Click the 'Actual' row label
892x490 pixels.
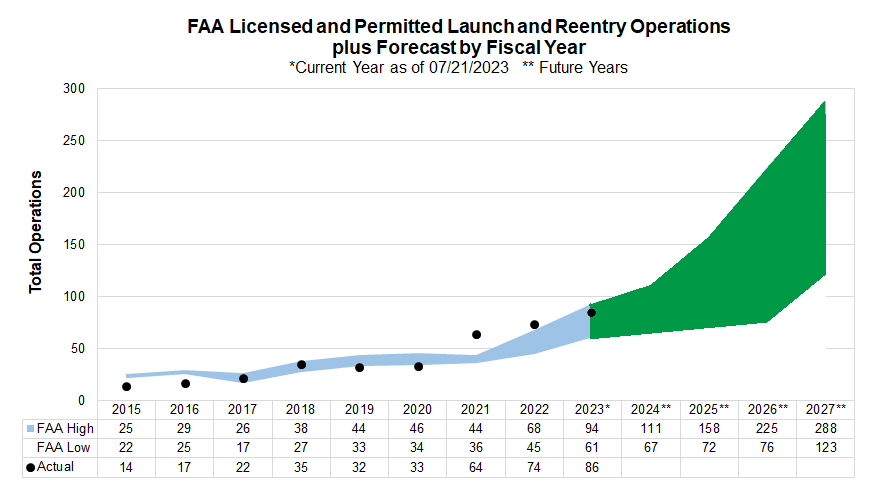pyautogui.click(x=56, y=467)
